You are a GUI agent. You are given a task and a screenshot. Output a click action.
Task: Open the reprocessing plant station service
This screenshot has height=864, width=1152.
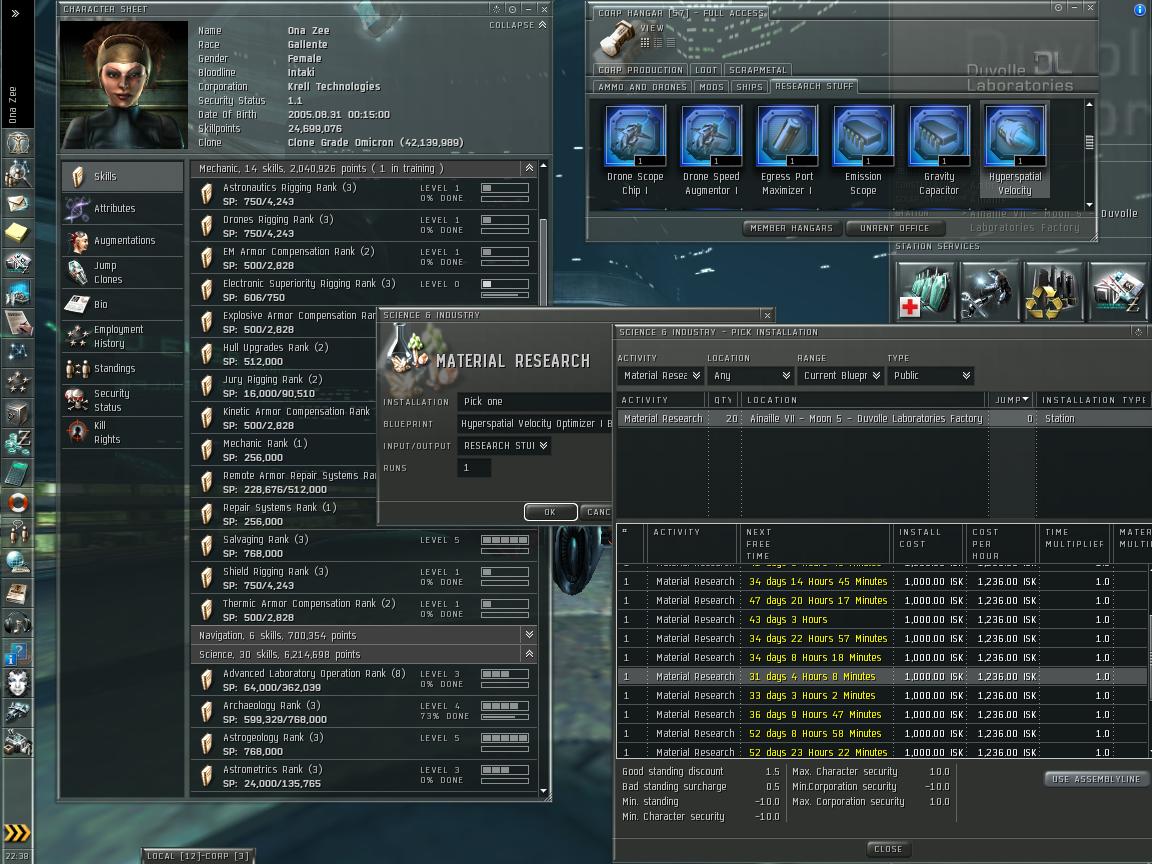pyautogui.click(x=1052, y=292)
